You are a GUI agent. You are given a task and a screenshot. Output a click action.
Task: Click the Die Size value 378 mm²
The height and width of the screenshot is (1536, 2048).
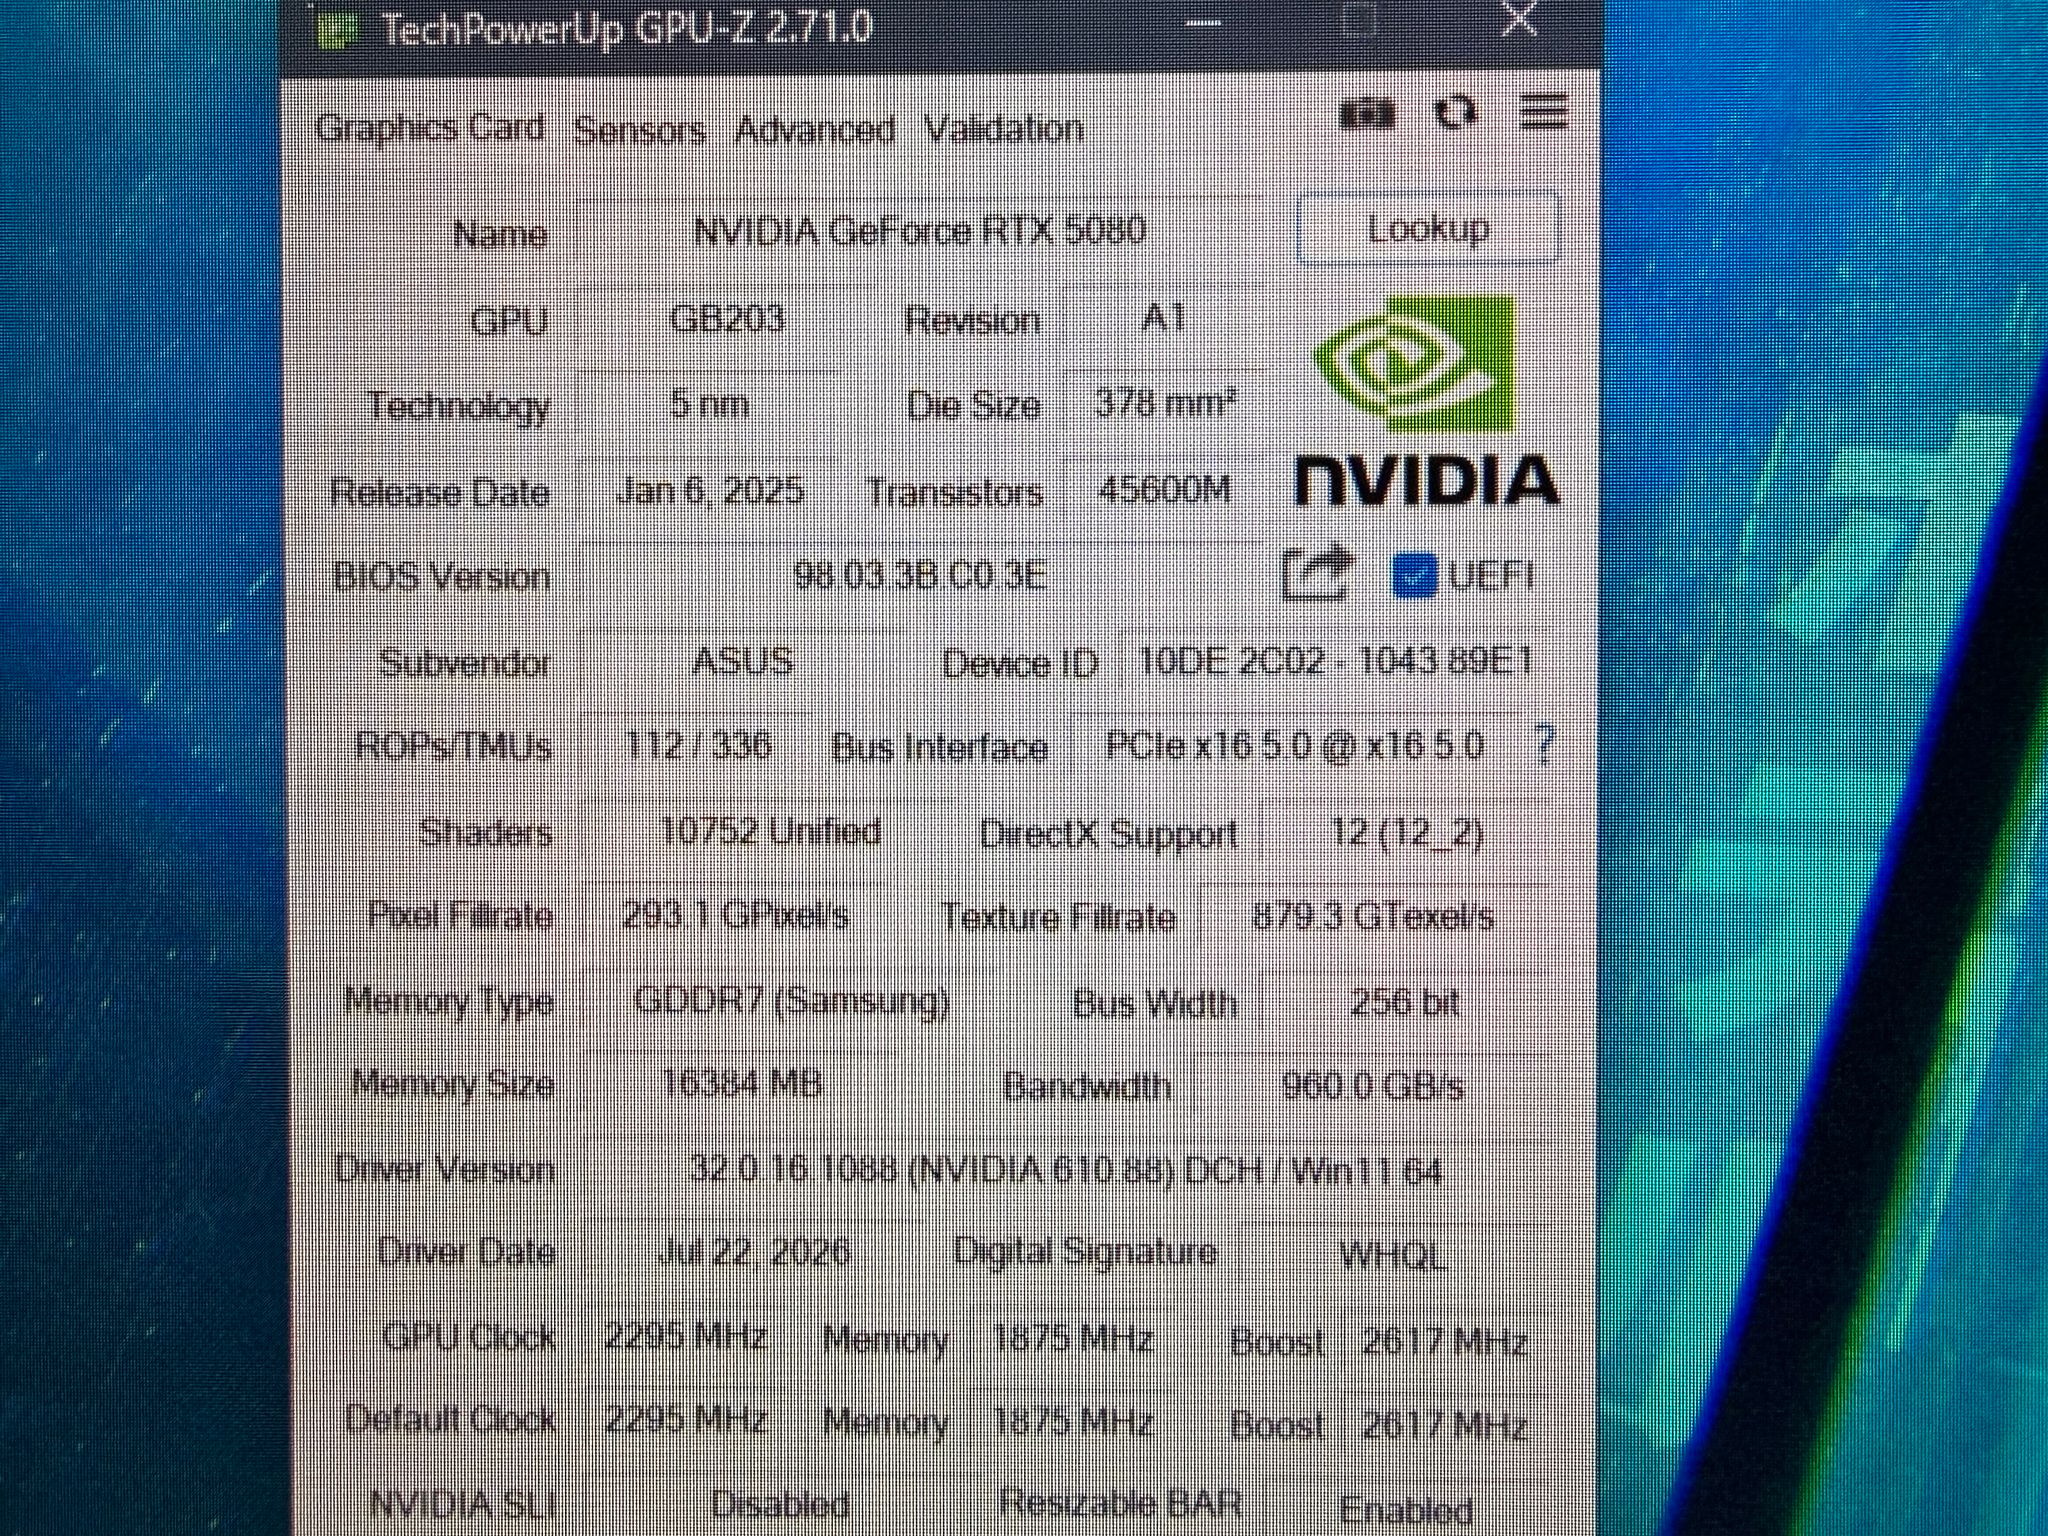(1165, 404)
